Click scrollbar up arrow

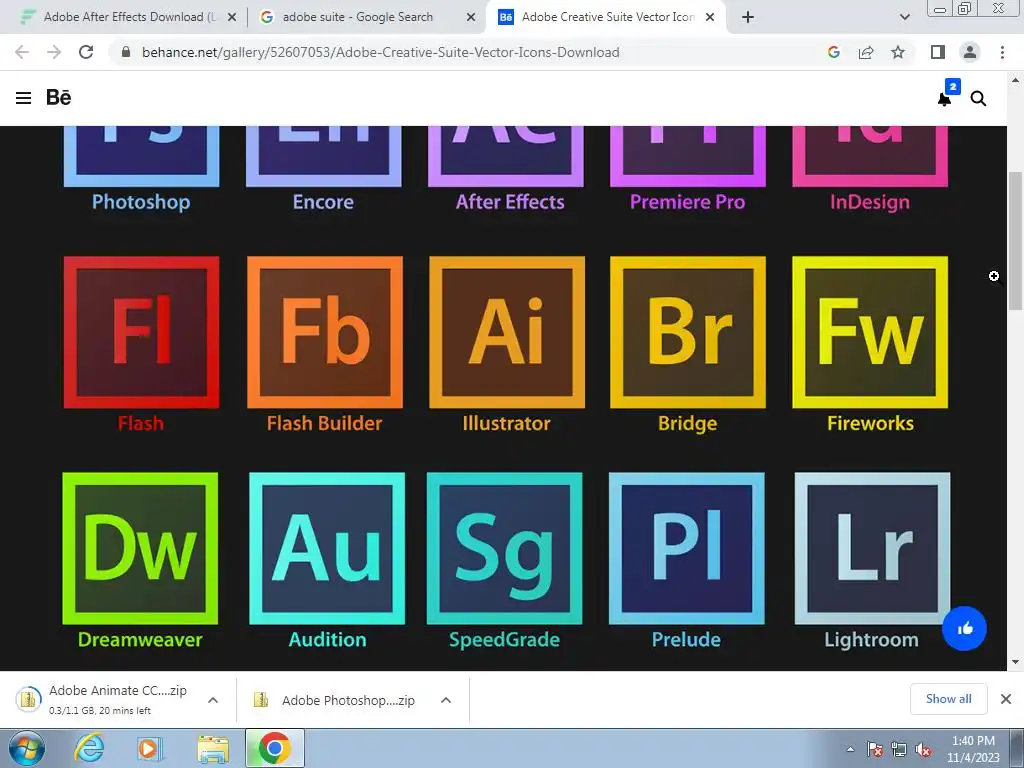coord(1015,80)
